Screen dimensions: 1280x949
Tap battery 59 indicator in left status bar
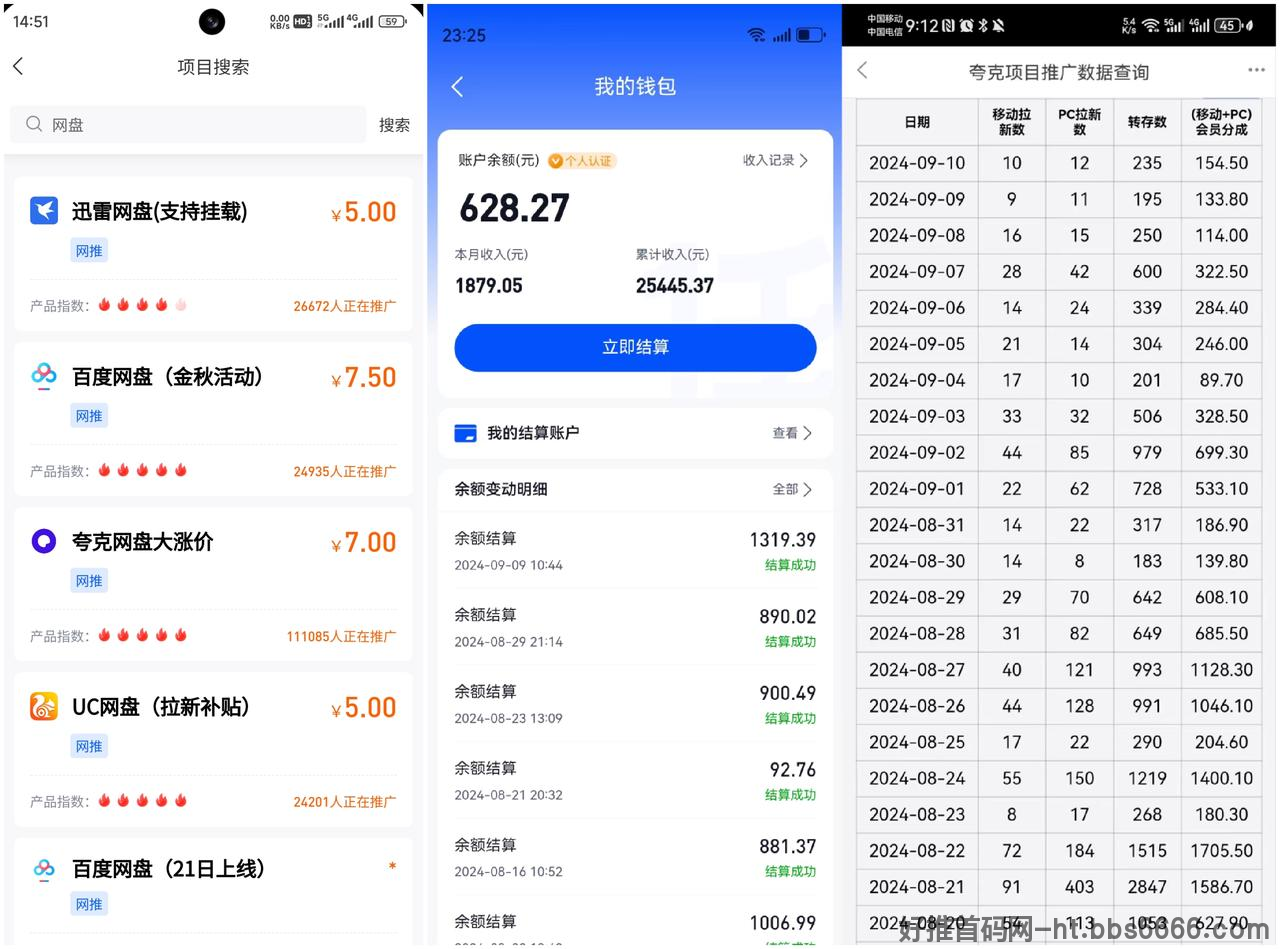393,21
